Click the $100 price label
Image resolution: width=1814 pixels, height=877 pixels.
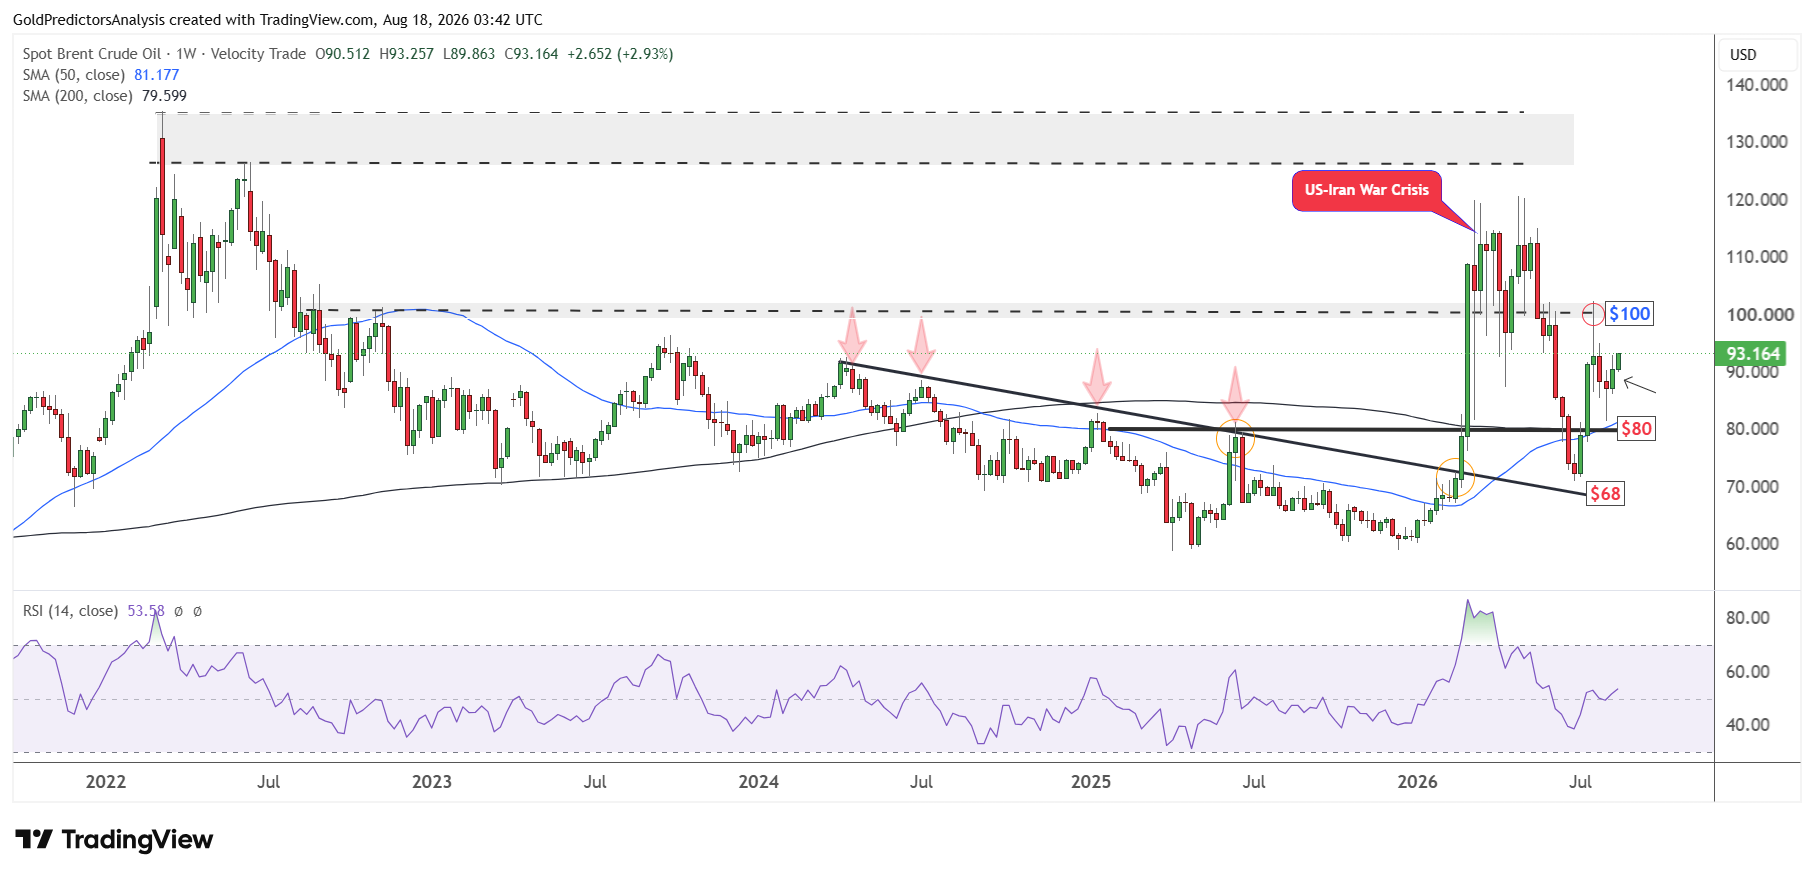tap(1629, 314)
